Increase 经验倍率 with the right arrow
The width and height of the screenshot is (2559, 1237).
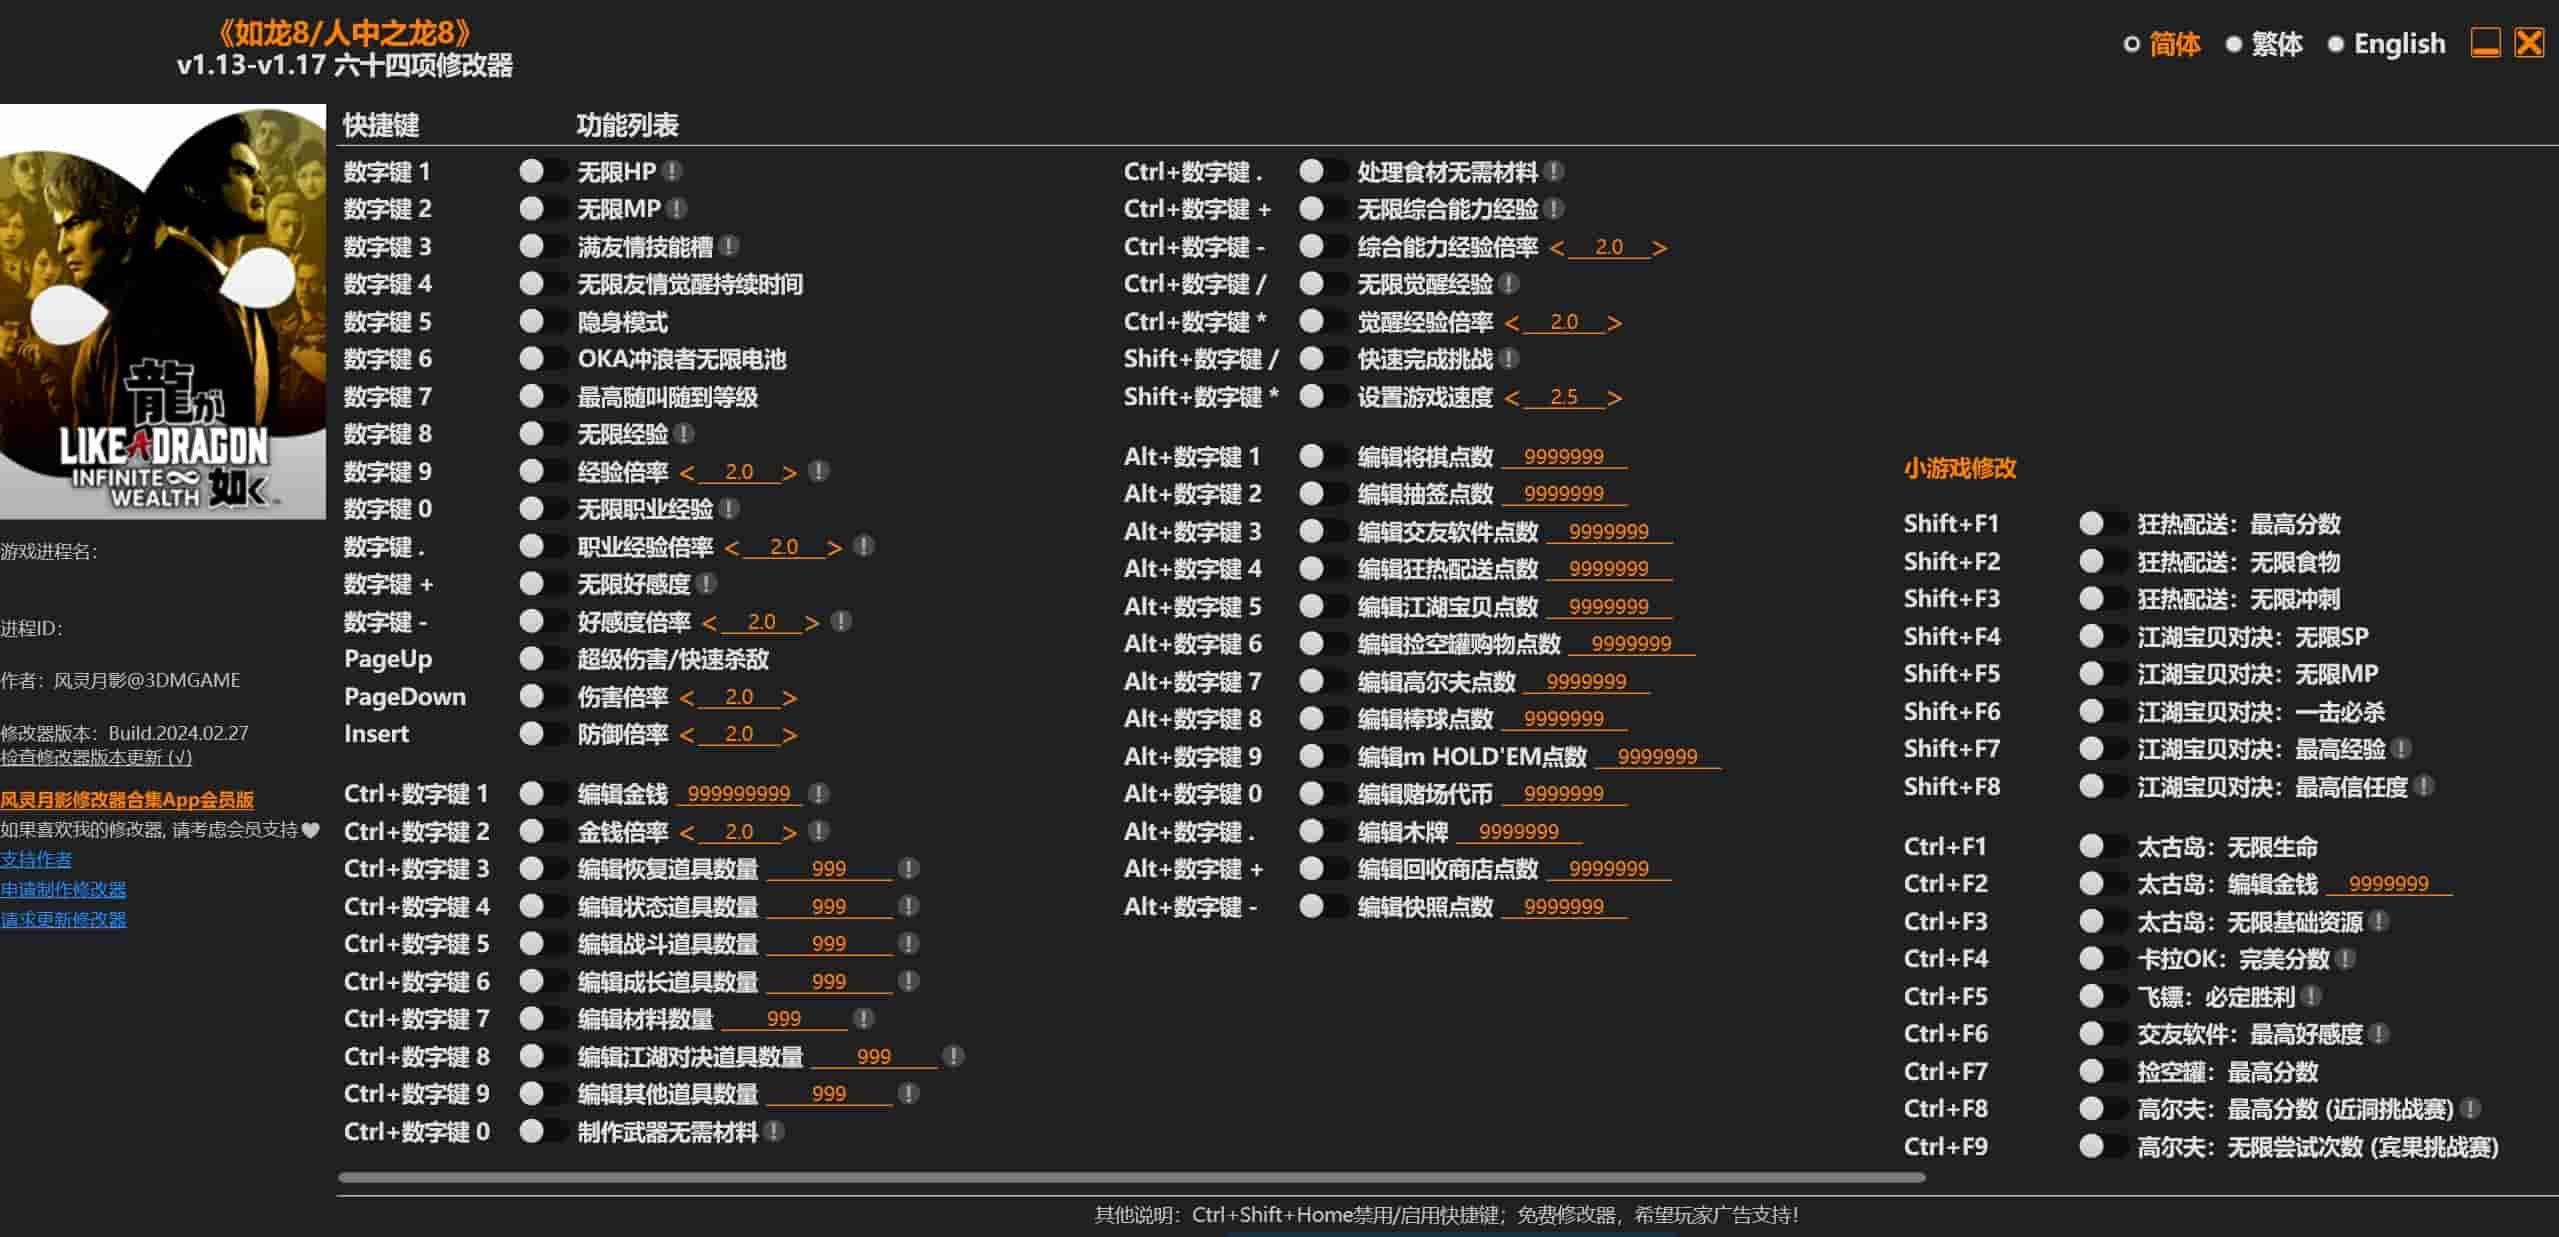click(789, 472)
